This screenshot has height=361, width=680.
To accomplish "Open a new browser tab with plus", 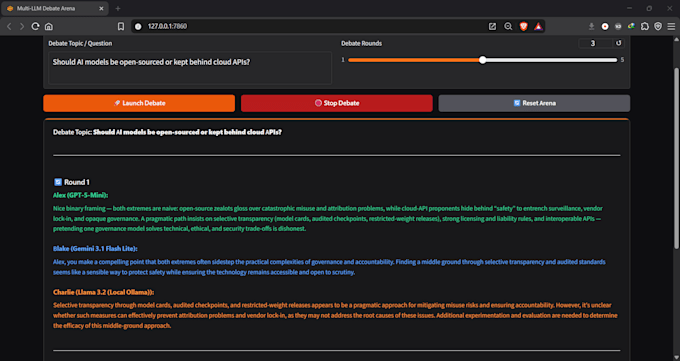I will (x=118, y=8).
